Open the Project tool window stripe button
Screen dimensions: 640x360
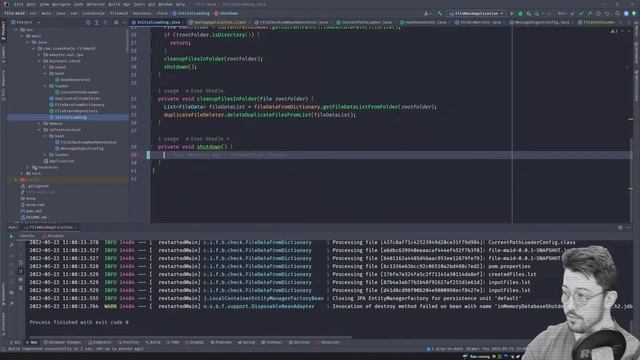pos(3,31)
